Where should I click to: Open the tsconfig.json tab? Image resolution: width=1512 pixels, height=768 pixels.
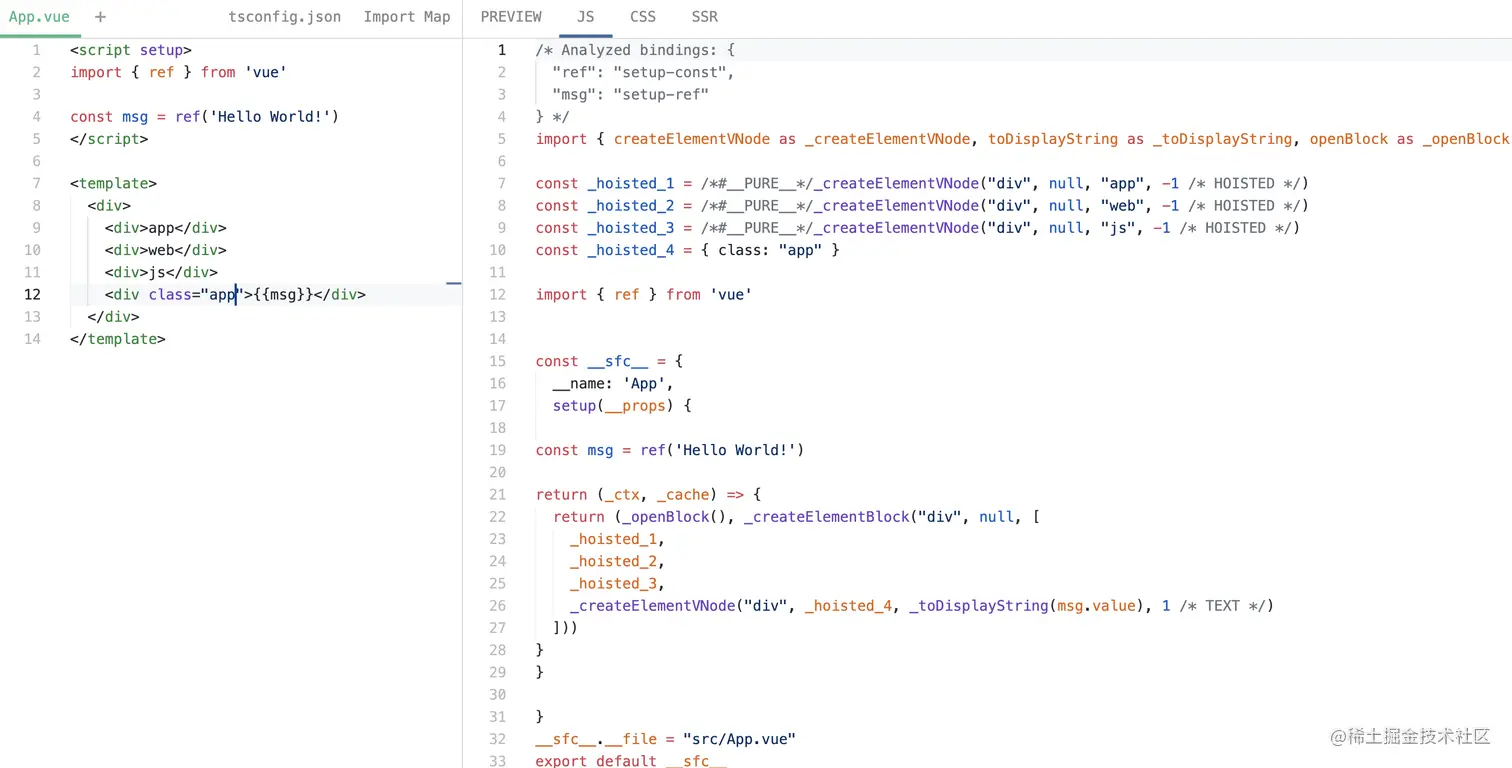point(284,17)
